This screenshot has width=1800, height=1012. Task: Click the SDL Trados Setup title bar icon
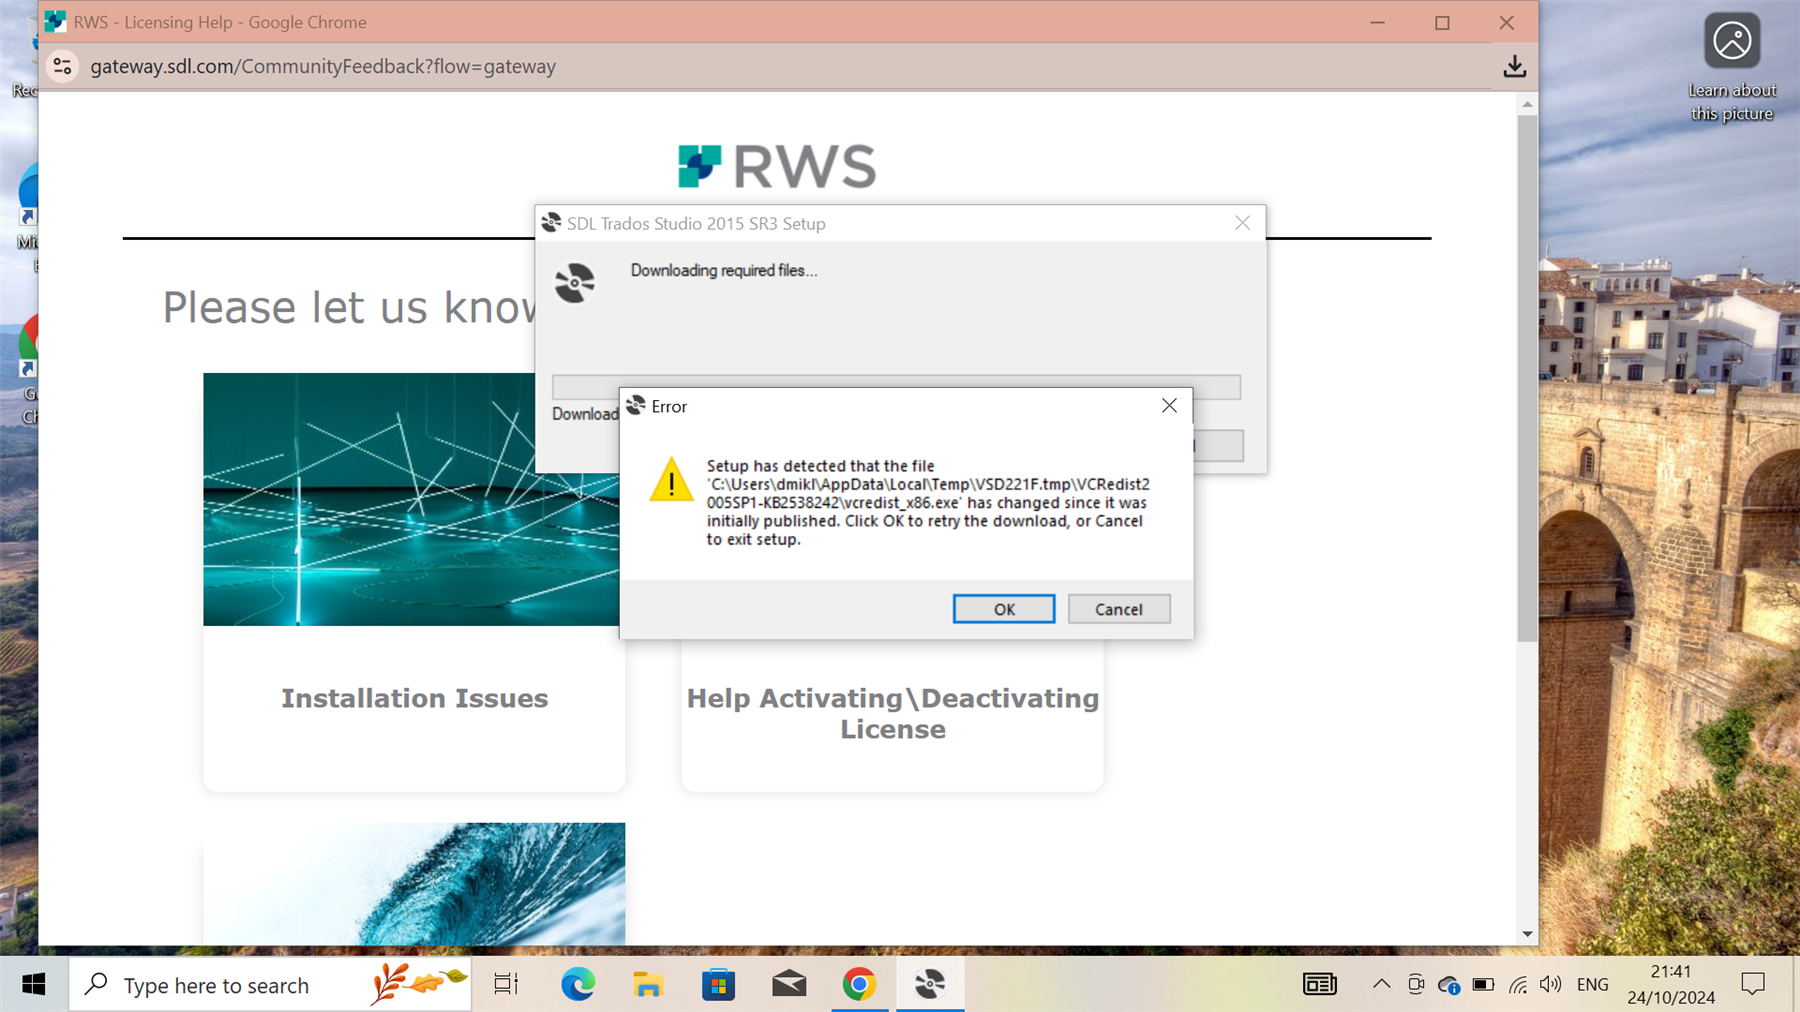[x=551, y=223]
